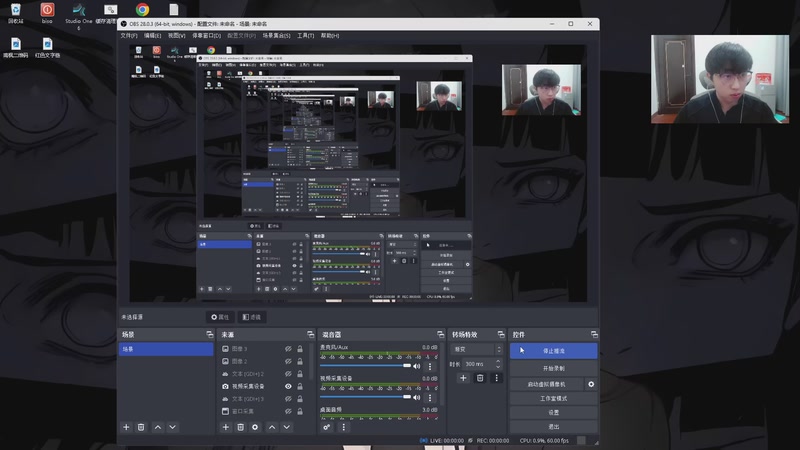Screen dimensions: 800x450
Task: Open the 工具(T) menu
Action: pos(306,36)
